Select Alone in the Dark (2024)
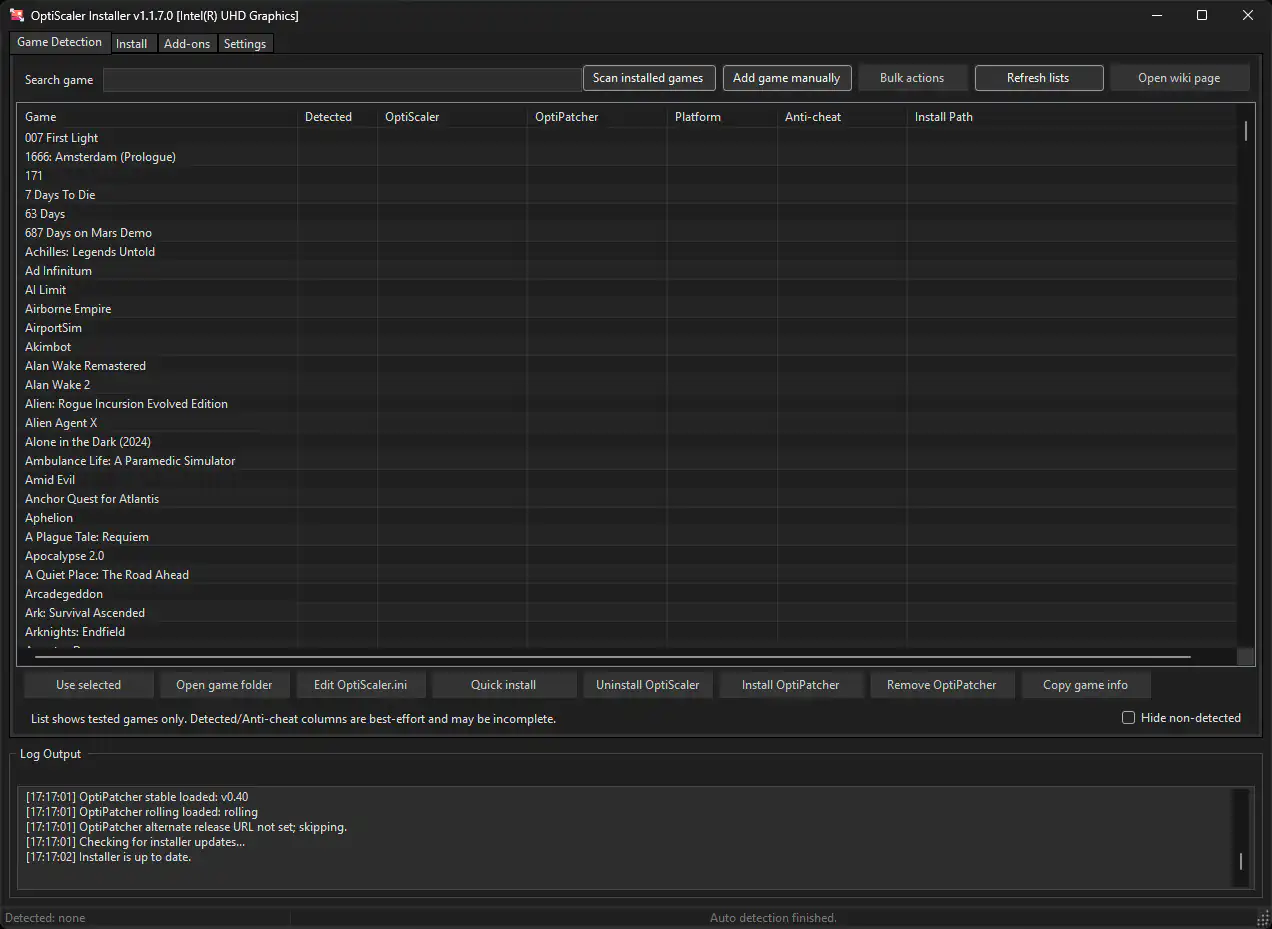The height and width of the screenshot is (929, 1272). (627, 442)
